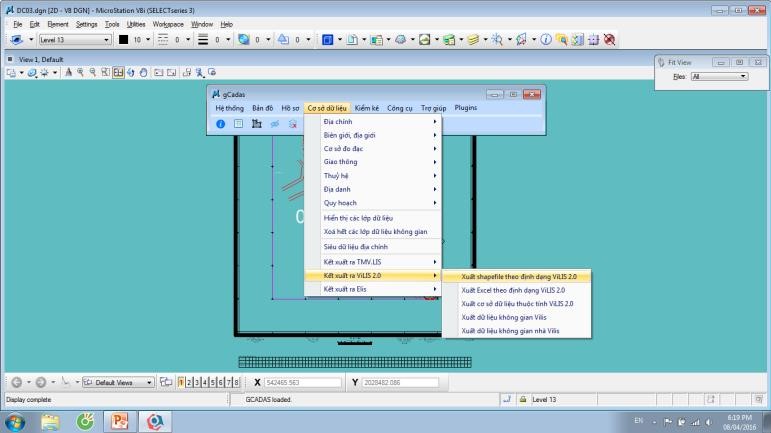This screenshot has width=771, height=433.
Task: Click the blue info icon in gCadas toolbar
Action: tap(221, 125)
